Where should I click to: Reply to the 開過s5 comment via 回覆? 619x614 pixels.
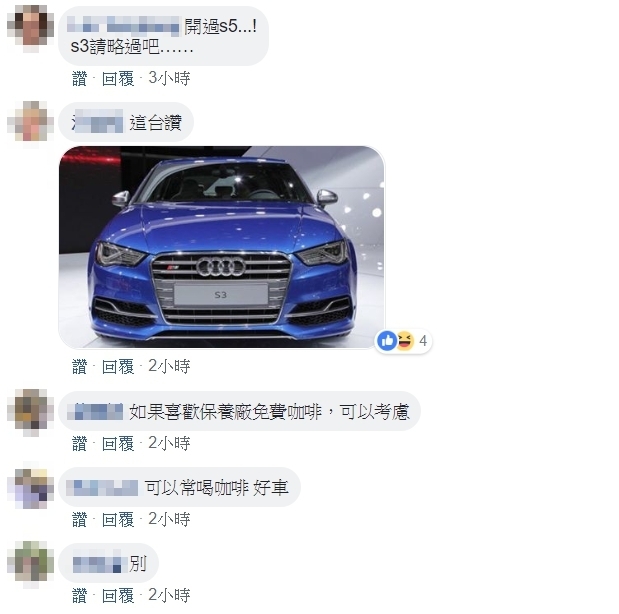pyautogui.click(x=118, y=79)
